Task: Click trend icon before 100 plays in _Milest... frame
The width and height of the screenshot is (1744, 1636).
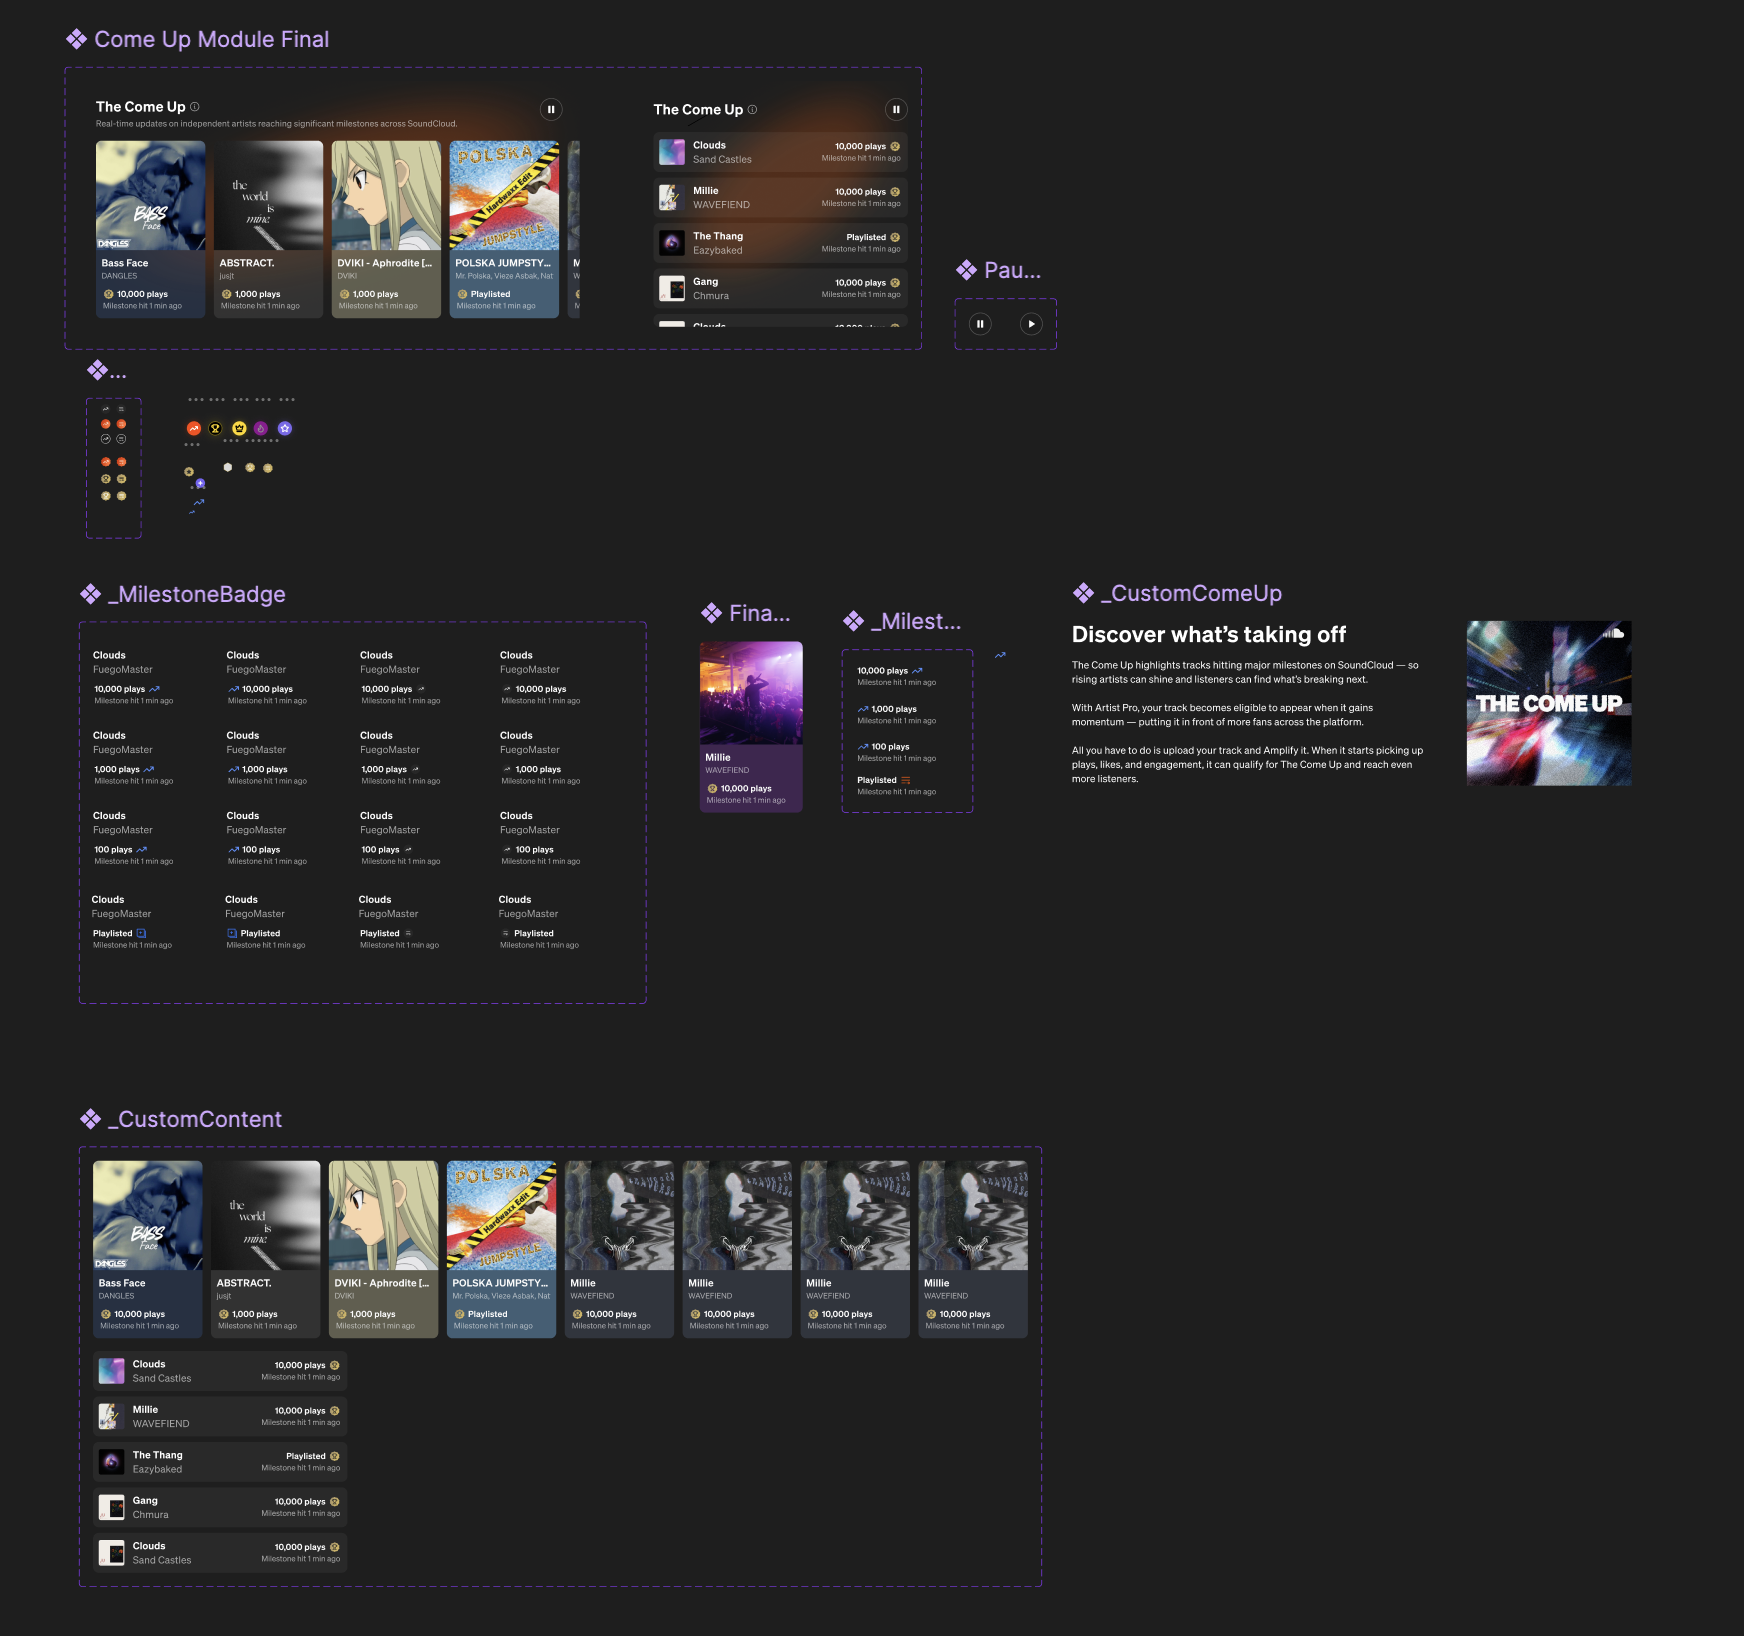Action: point(863,747)
